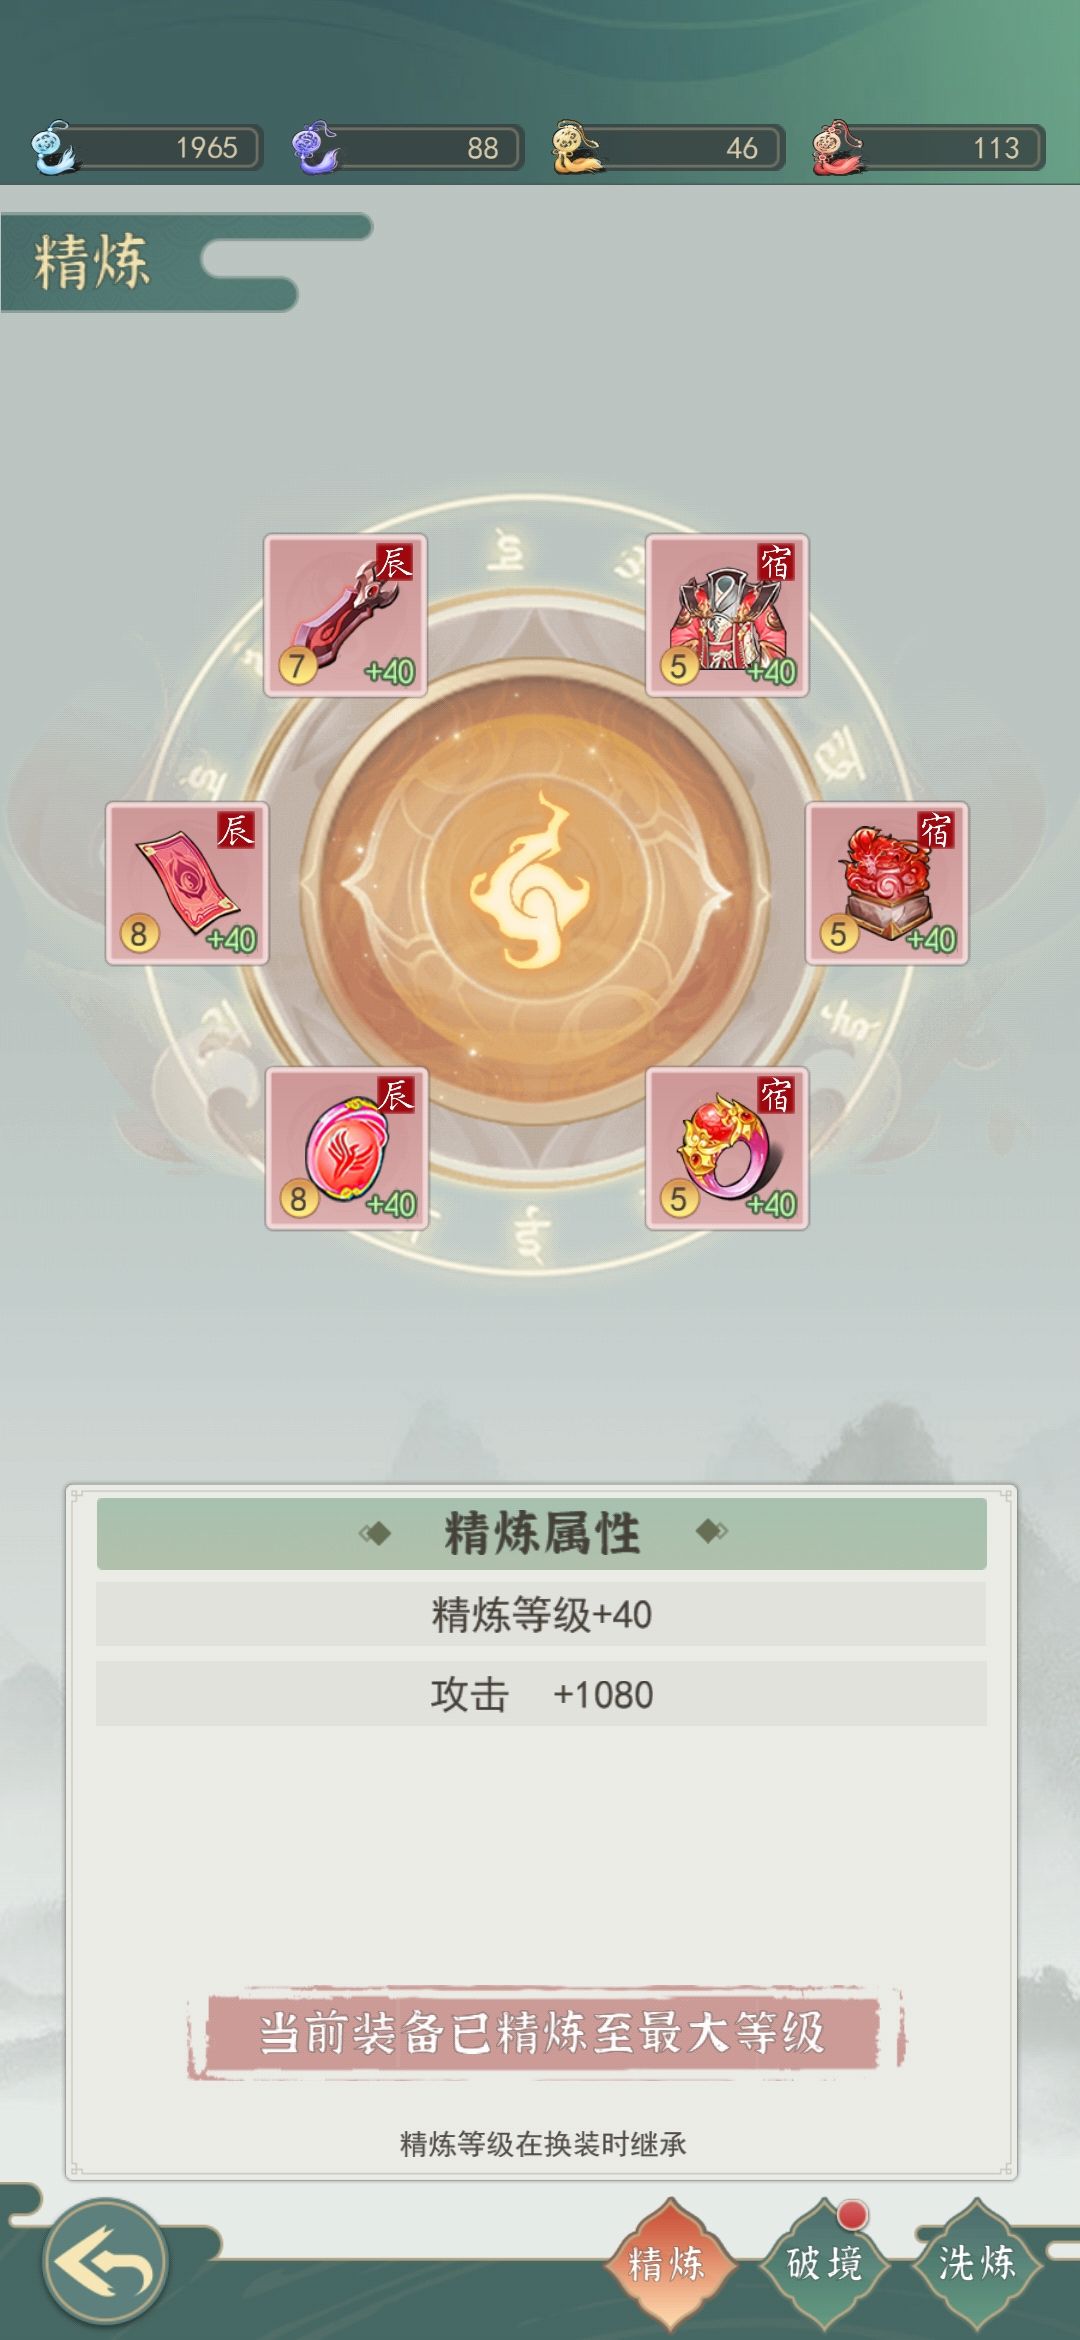1080x2340 pixels.
Task: Tap the 当前装备已精炼至最大等级 button
Action: [x=543, y=2033]
